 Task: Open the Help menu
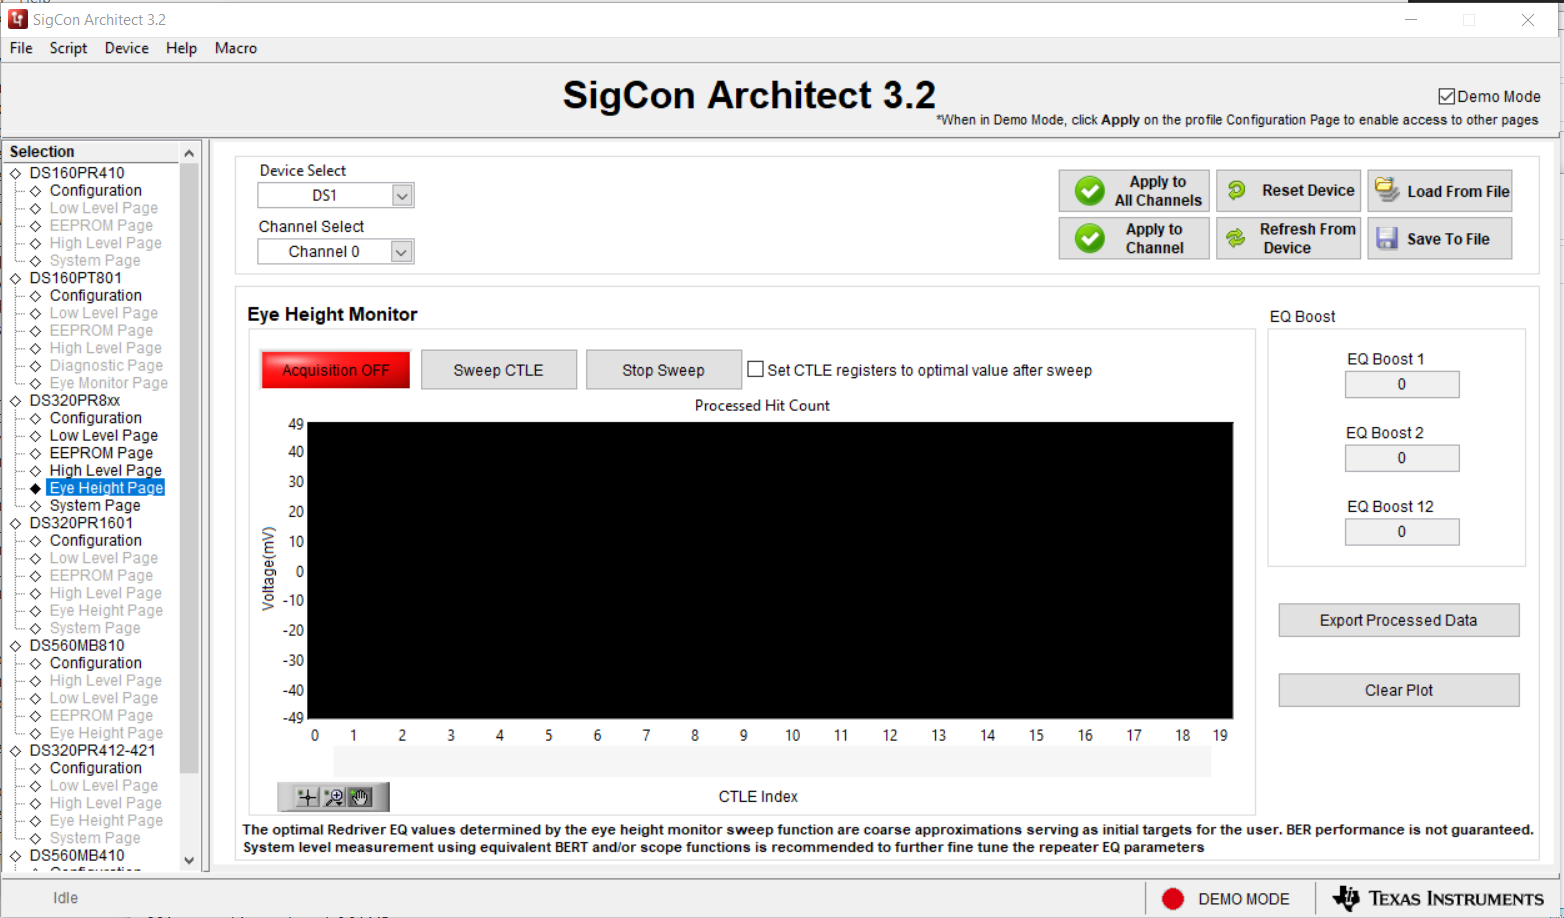(181, 48)
